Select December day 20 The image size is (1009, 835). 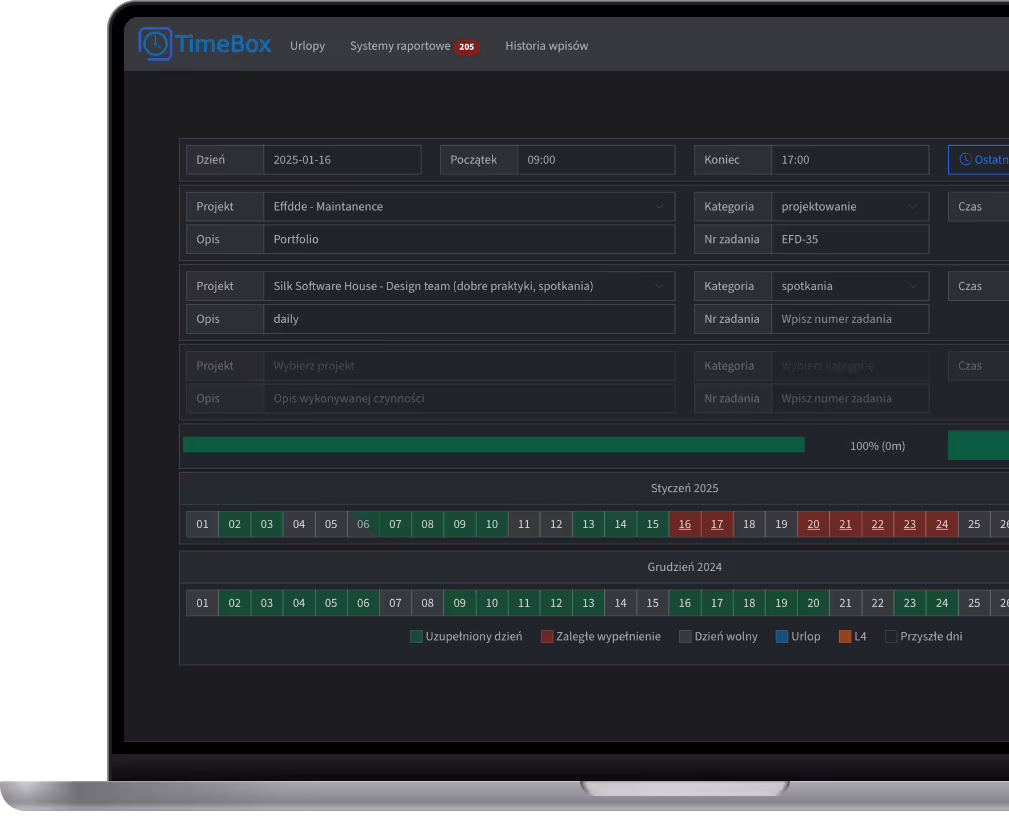(x=813, y=603)
